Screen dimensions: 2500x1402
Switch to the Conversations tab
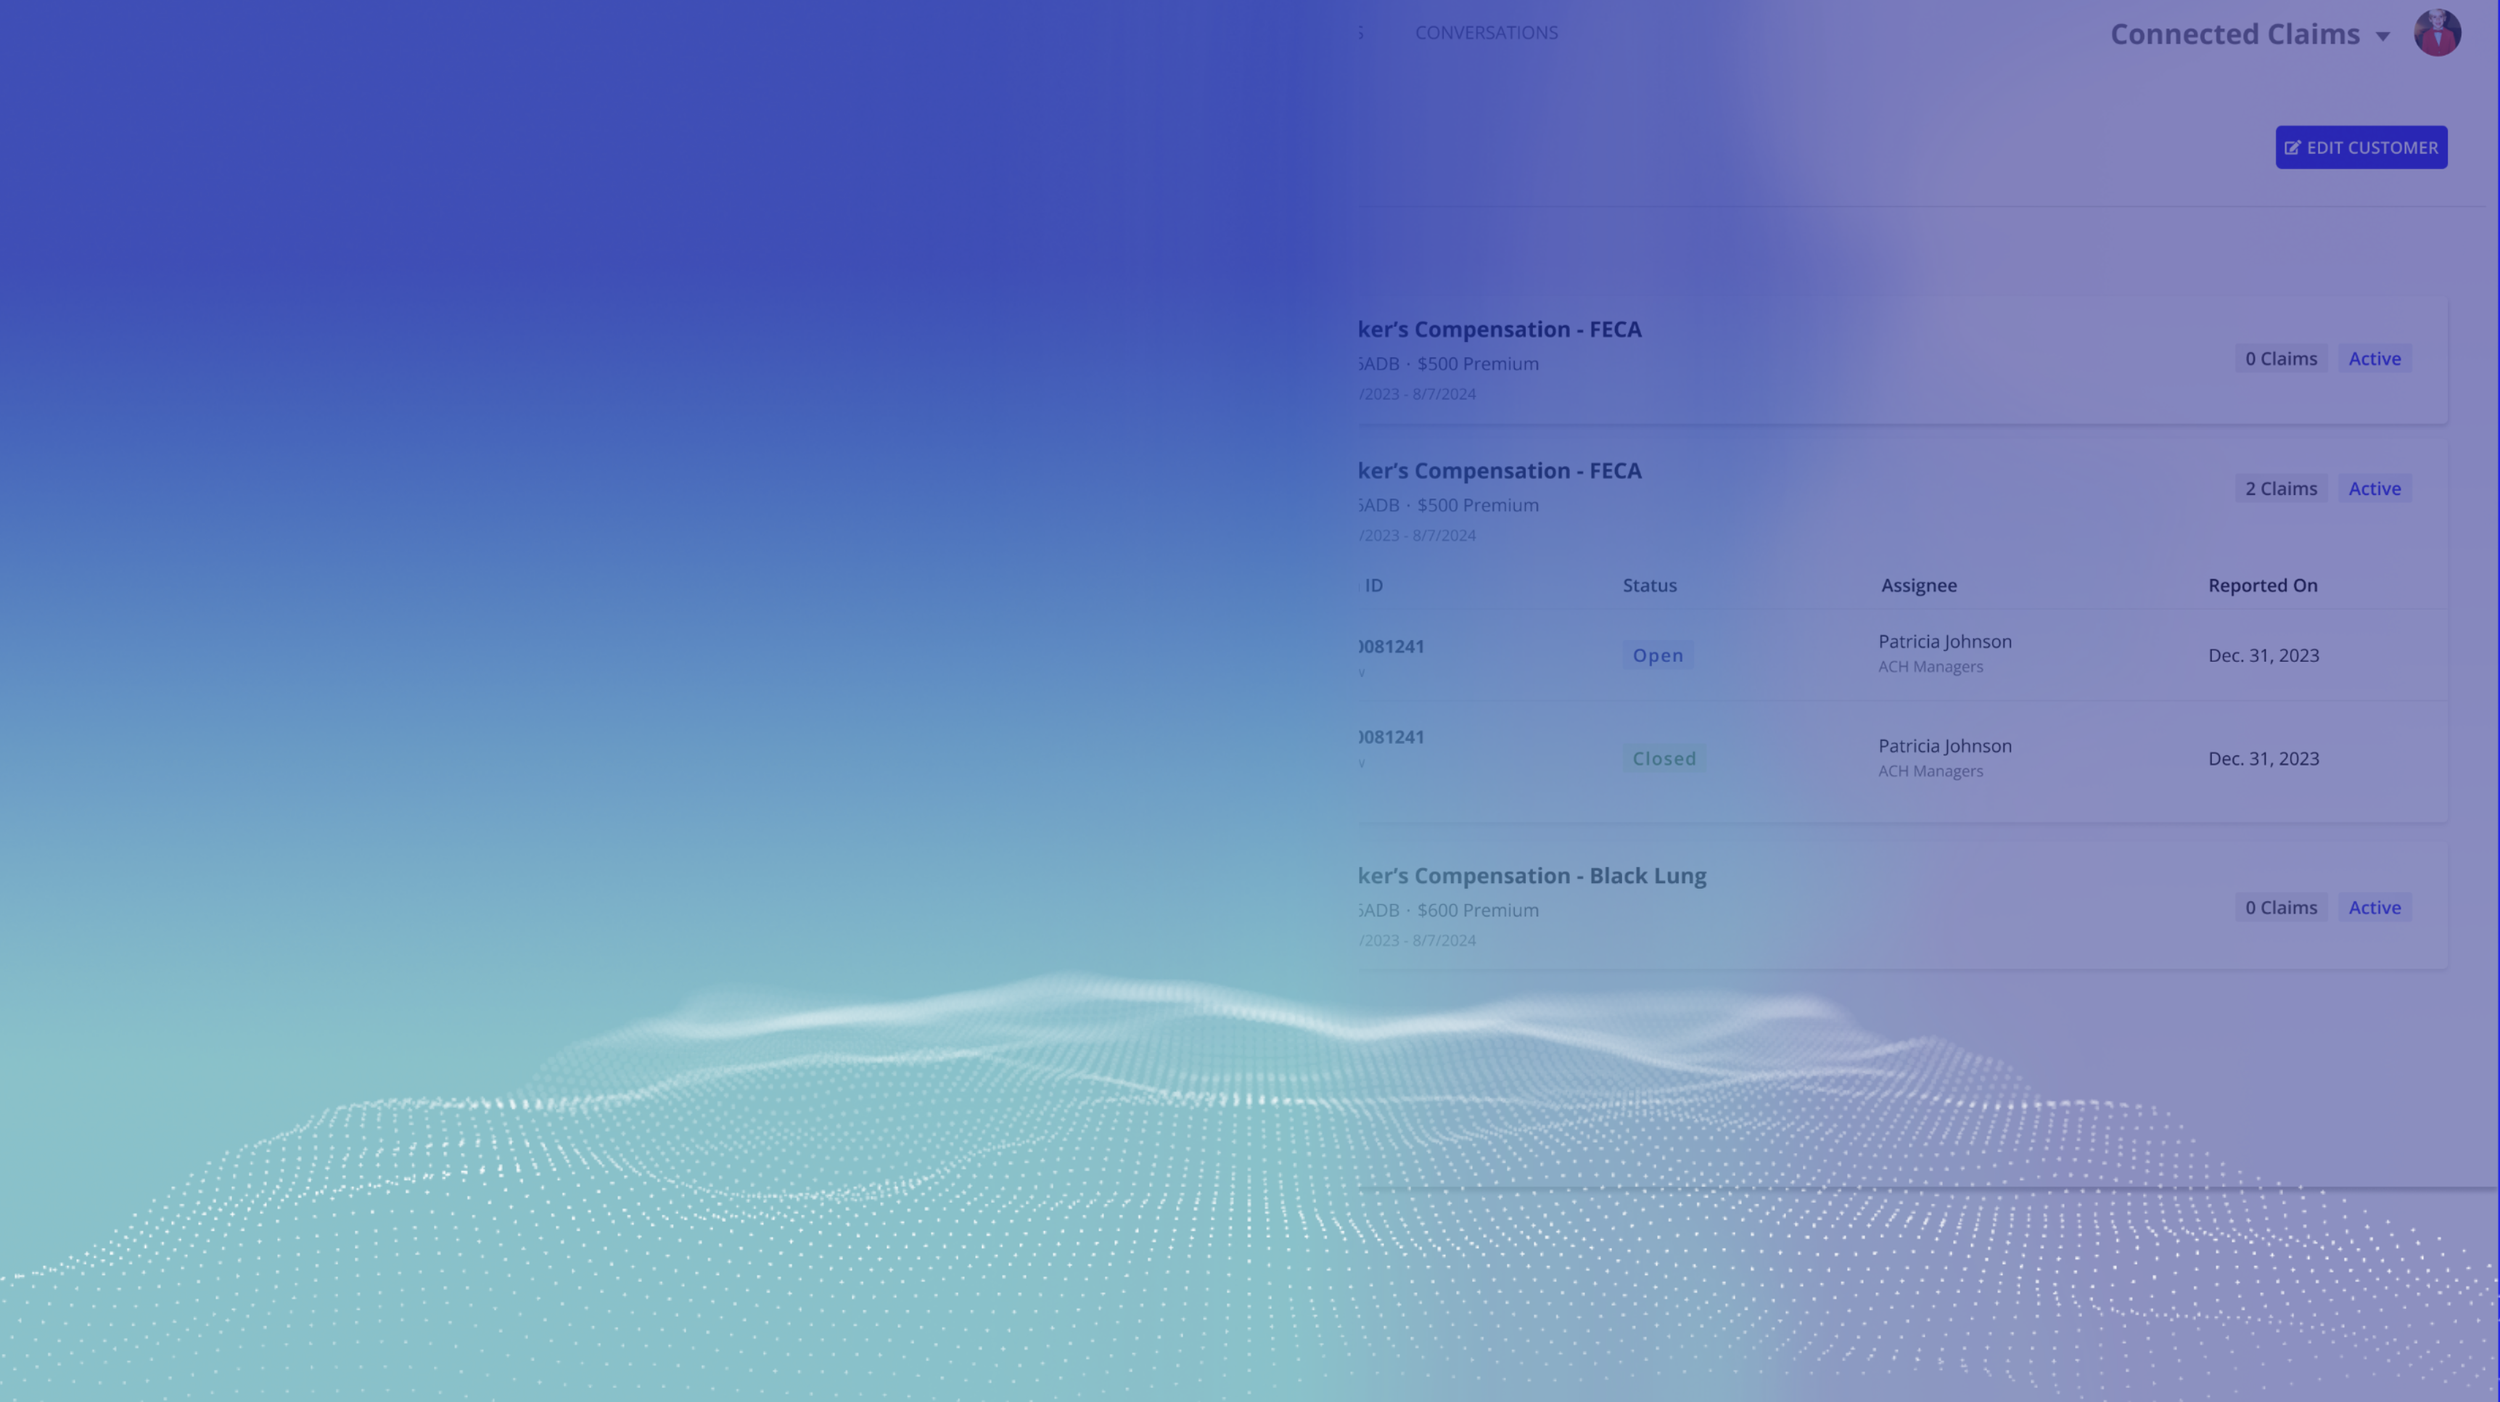tap(1486, 33)
